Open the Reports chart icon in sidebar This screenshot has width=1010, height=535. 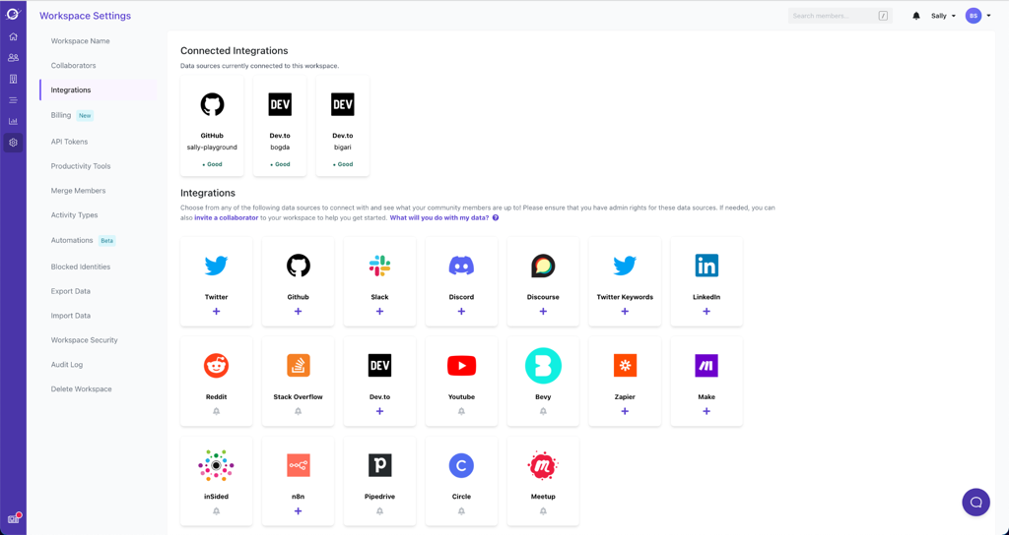pyautogui.click(x=13, y=121)
